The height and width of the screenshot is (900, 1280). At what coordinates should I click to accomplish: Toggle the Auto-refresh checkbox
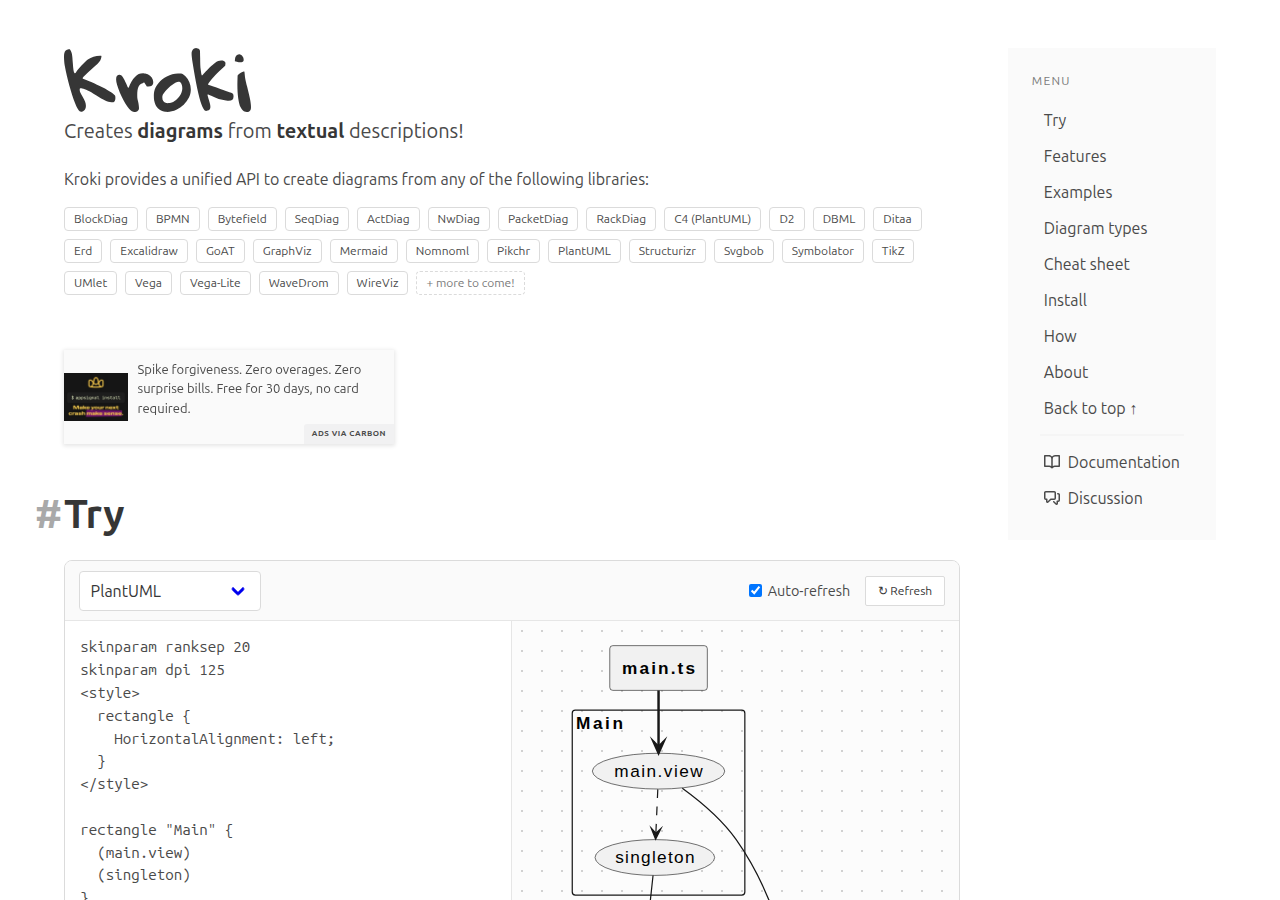756,591
